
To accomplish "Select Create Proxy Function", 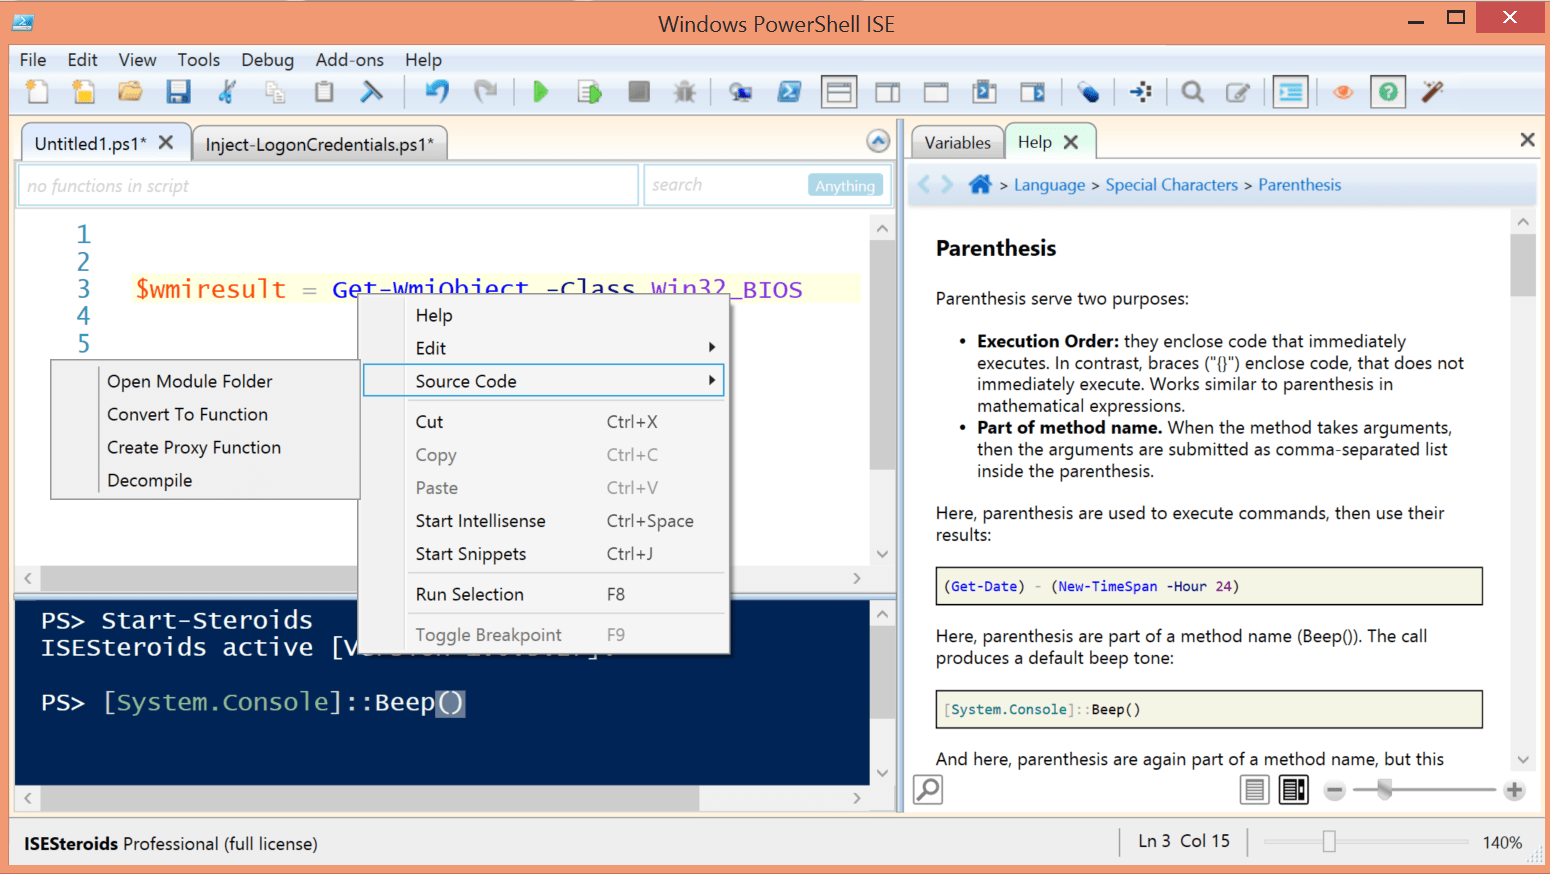I will (205, 447).
